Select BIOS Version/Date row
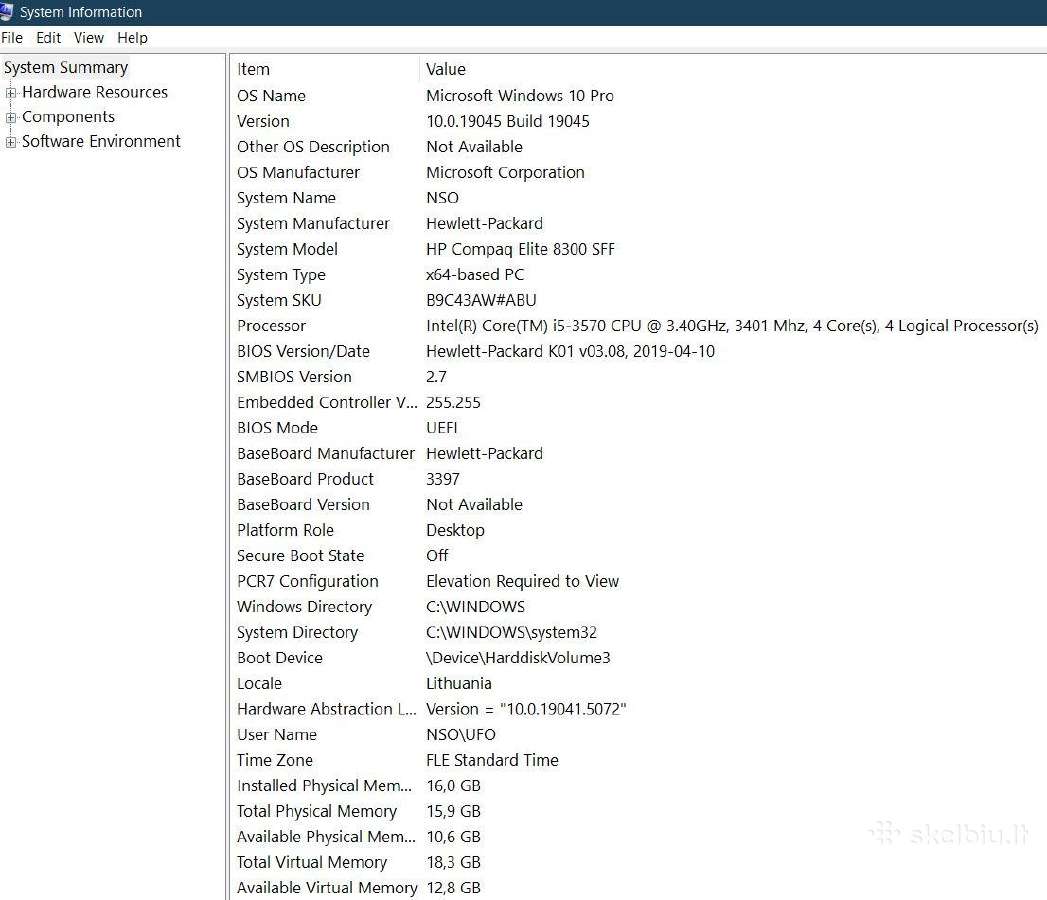 [x=303, y=351]
